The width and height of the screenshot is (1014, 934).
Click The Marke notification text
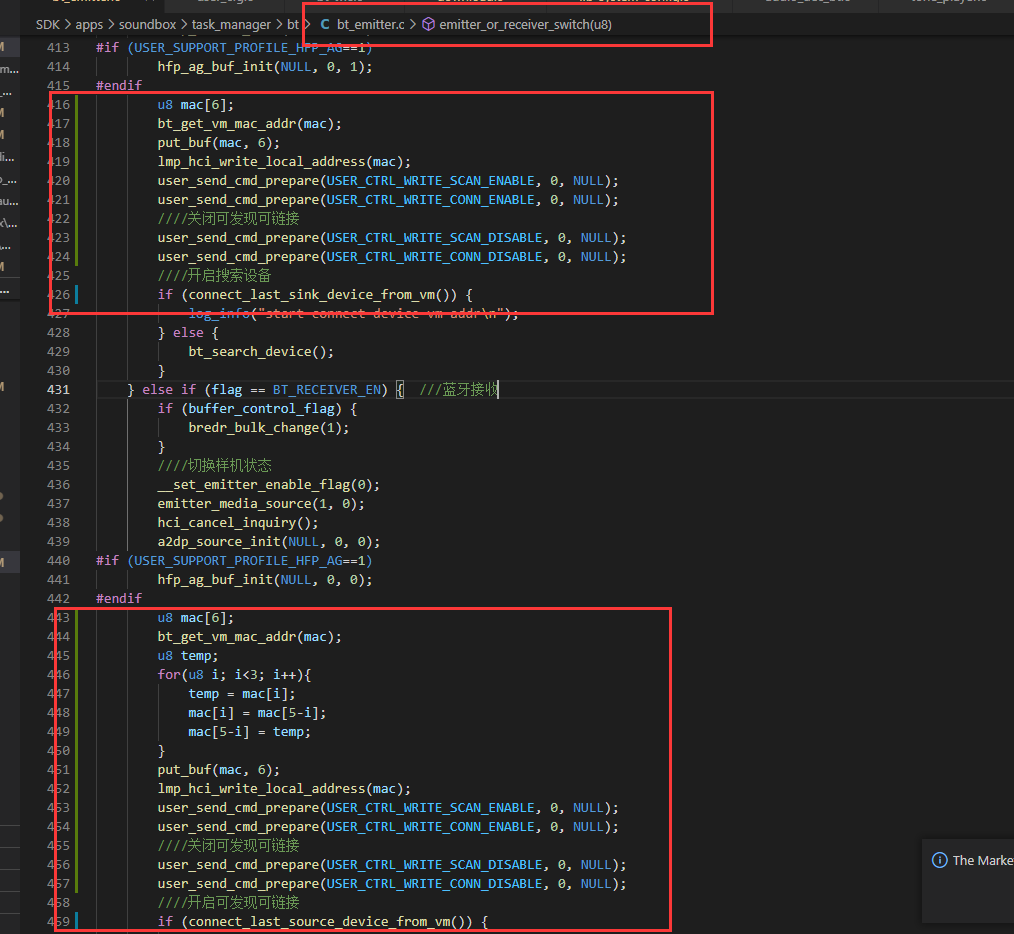coord(983,860)
